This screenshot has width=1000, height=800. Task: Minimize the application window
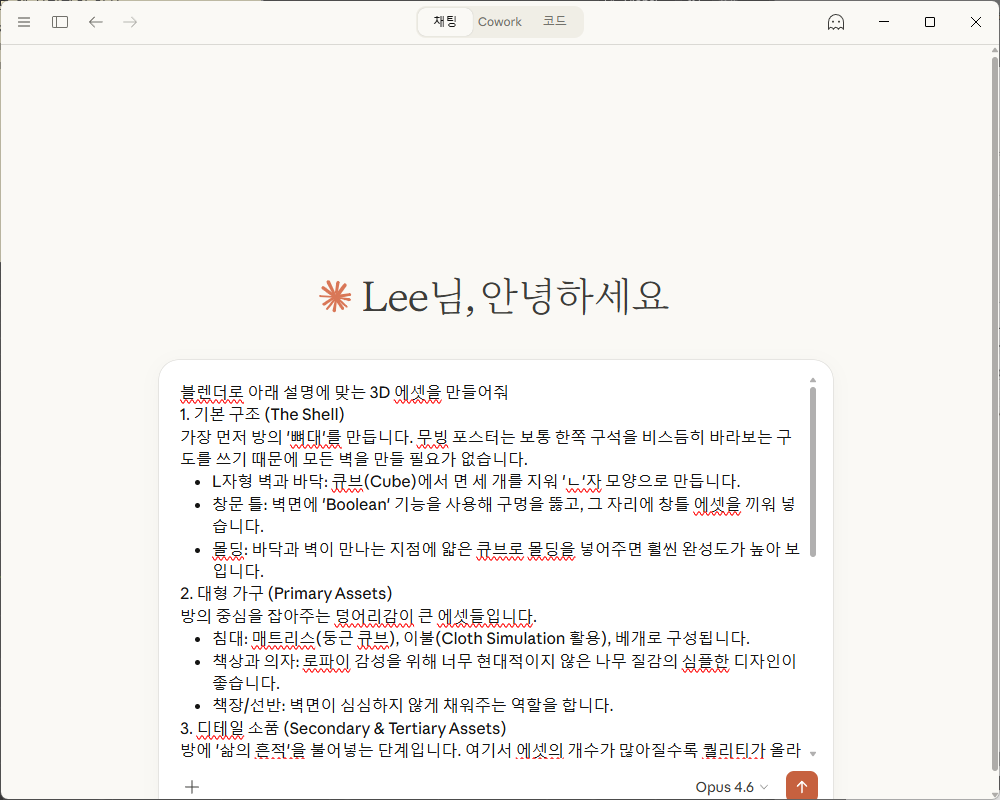tap(884, 22)
